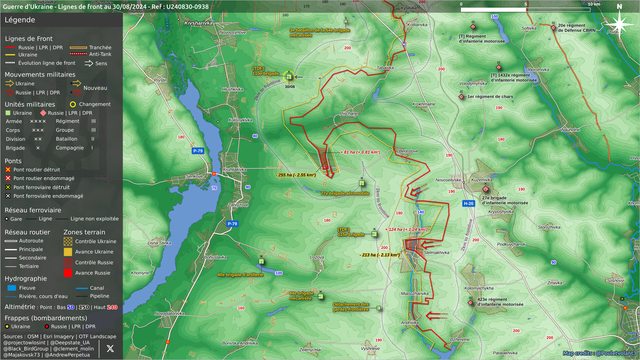The height and width of the screenshot is (360, 640).
Task: Click the blue Fleuve legend swatch
Action: coord(12,288)
